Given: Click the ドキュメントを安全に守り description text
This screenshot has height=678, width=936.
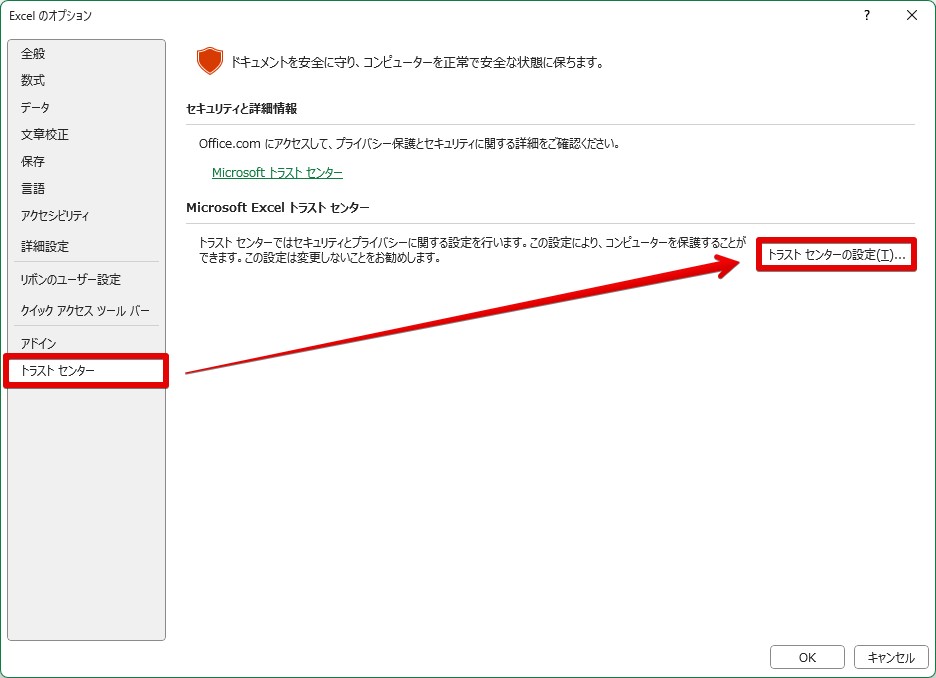Looking at the screenshot, I should pos(417,62).
